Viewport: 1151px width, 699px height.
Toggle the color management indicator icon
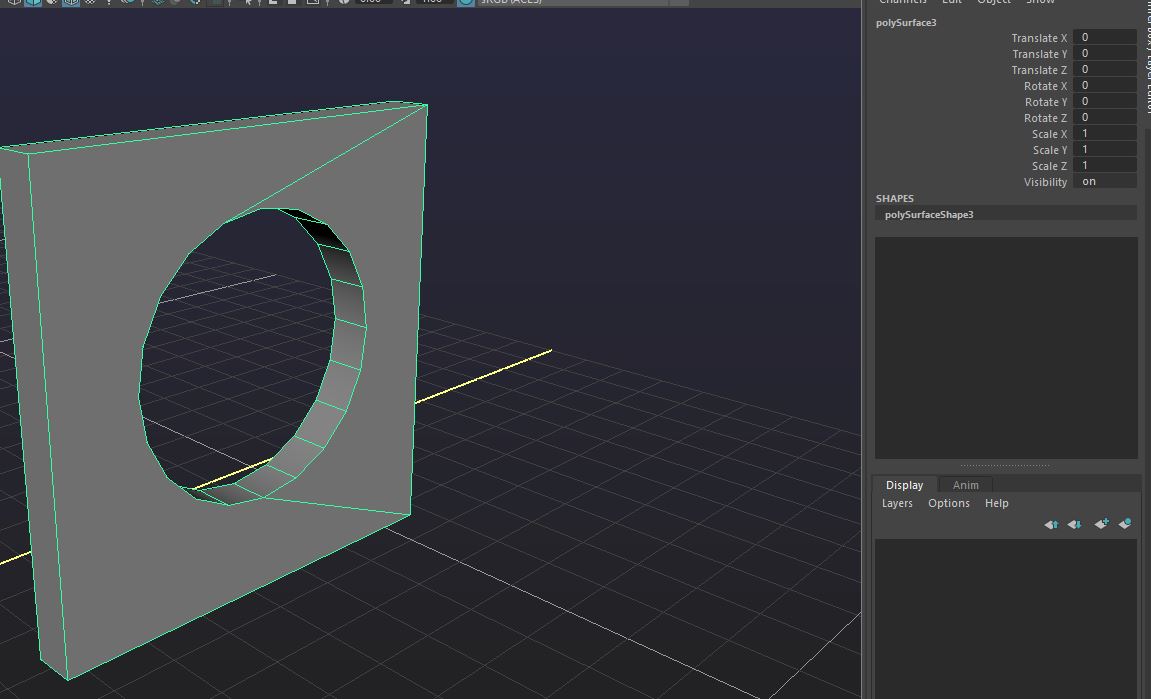pyautogui.click(x=464, y=3)
